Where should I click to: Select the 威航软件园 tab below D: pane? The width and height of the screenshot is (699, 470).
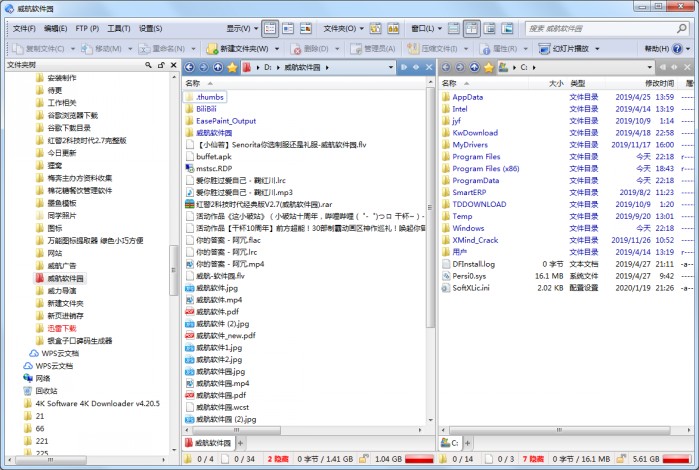[x=208, y=443]
